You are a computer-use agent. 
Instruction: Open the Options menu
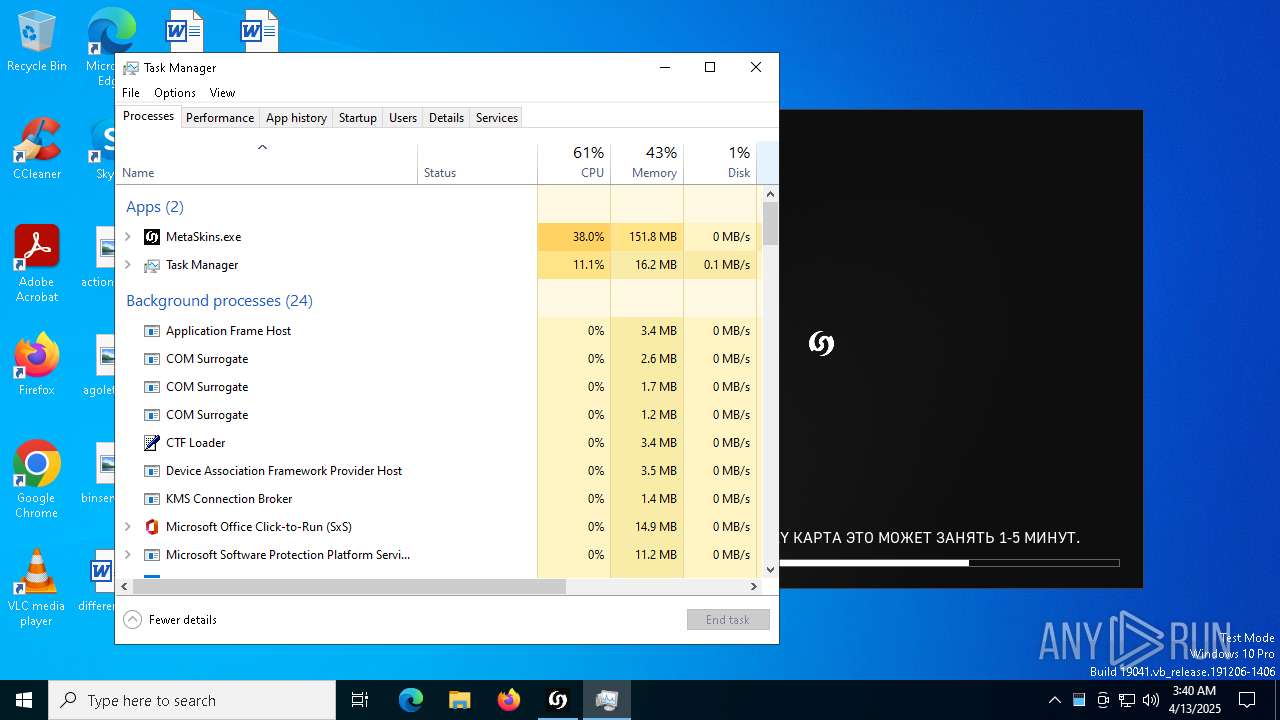175,93
